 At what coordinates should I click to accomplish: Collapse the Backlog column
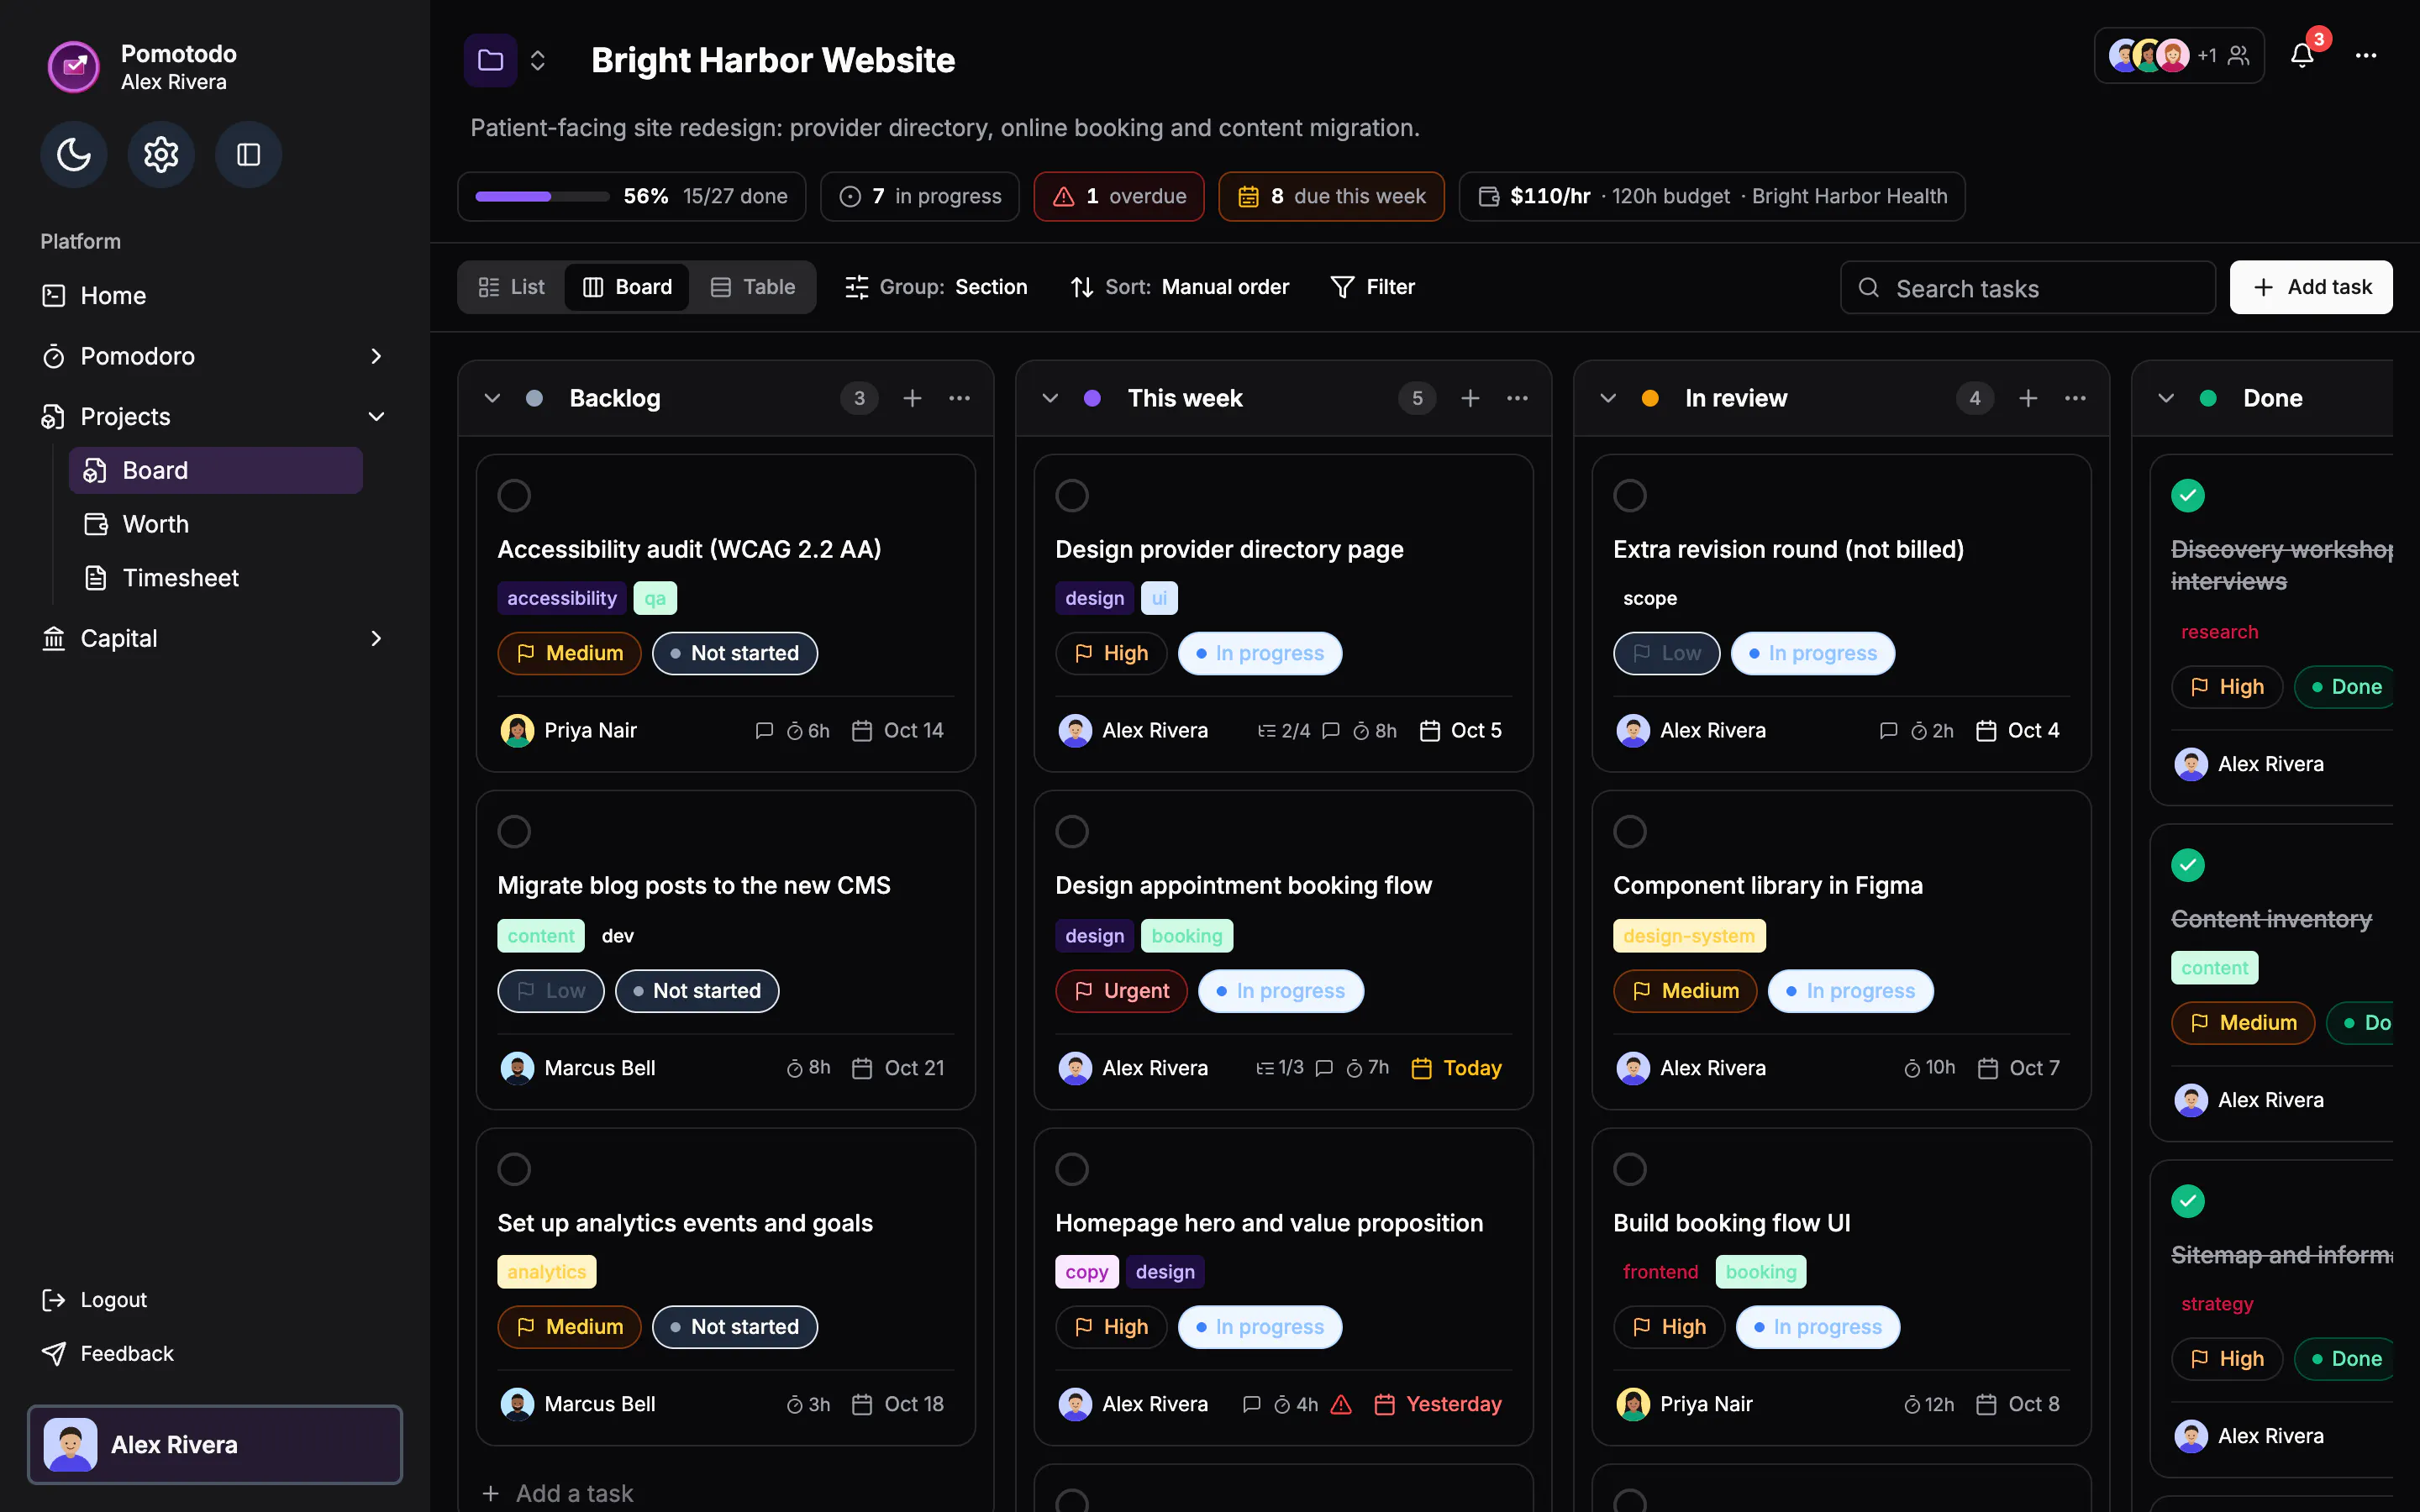pos(492,398)
